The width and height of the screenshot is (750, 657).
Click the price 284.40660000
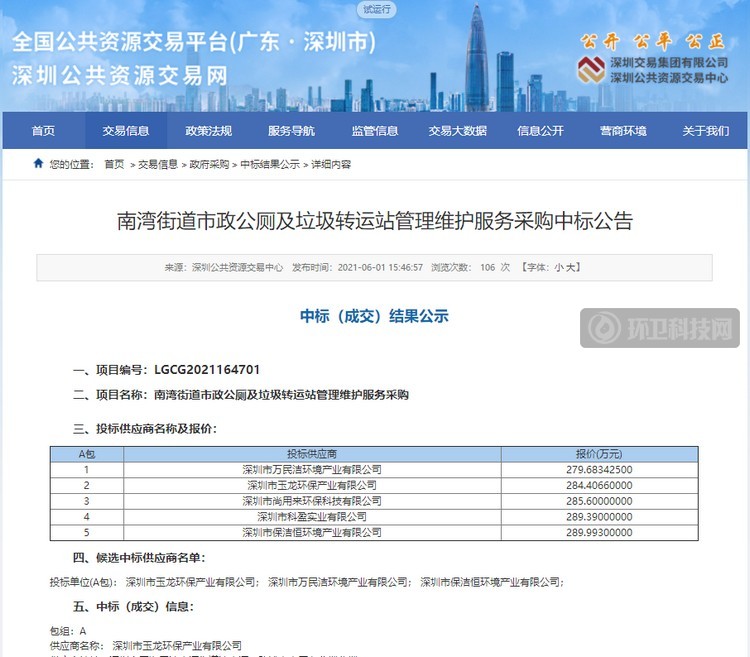[x=599, y=485]
